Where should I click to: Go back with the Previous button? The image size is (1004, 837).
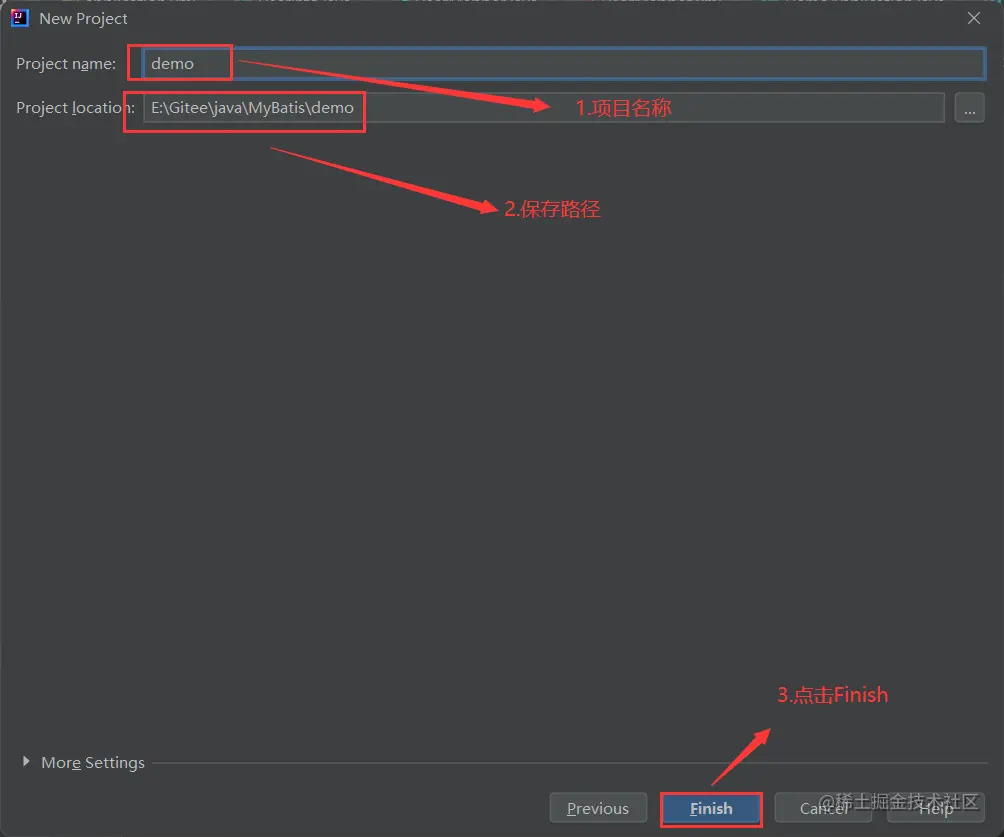click(598, 808)
